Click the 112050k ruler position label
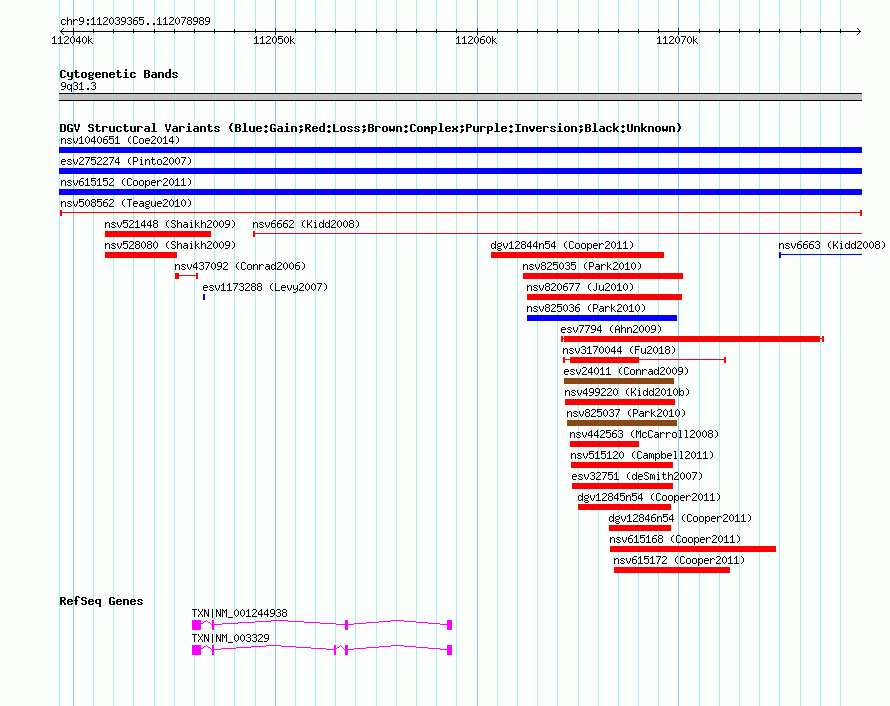 click(274, 40)
